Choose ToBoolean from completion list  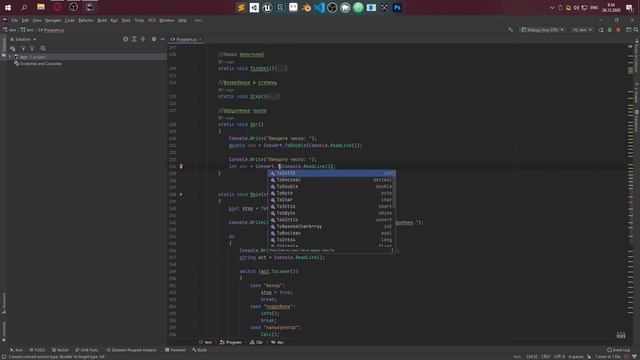tap(331, 233)
